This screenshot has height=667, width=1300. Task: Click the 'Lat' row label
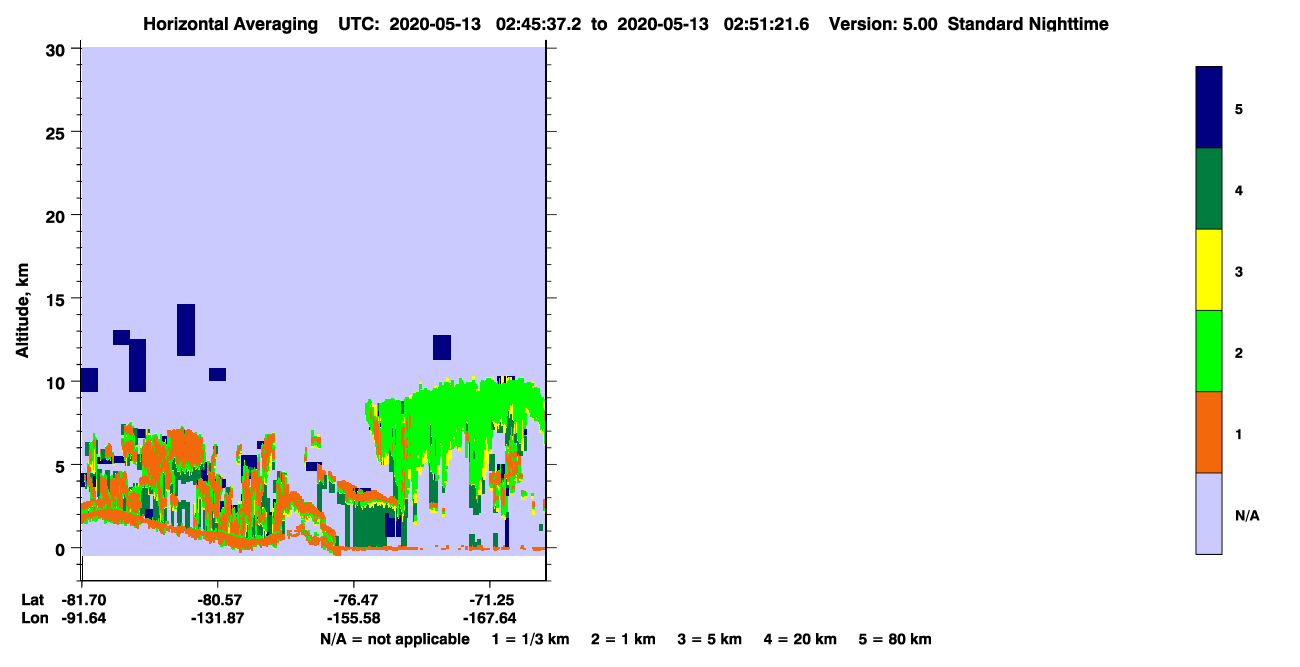click(33, 599)
